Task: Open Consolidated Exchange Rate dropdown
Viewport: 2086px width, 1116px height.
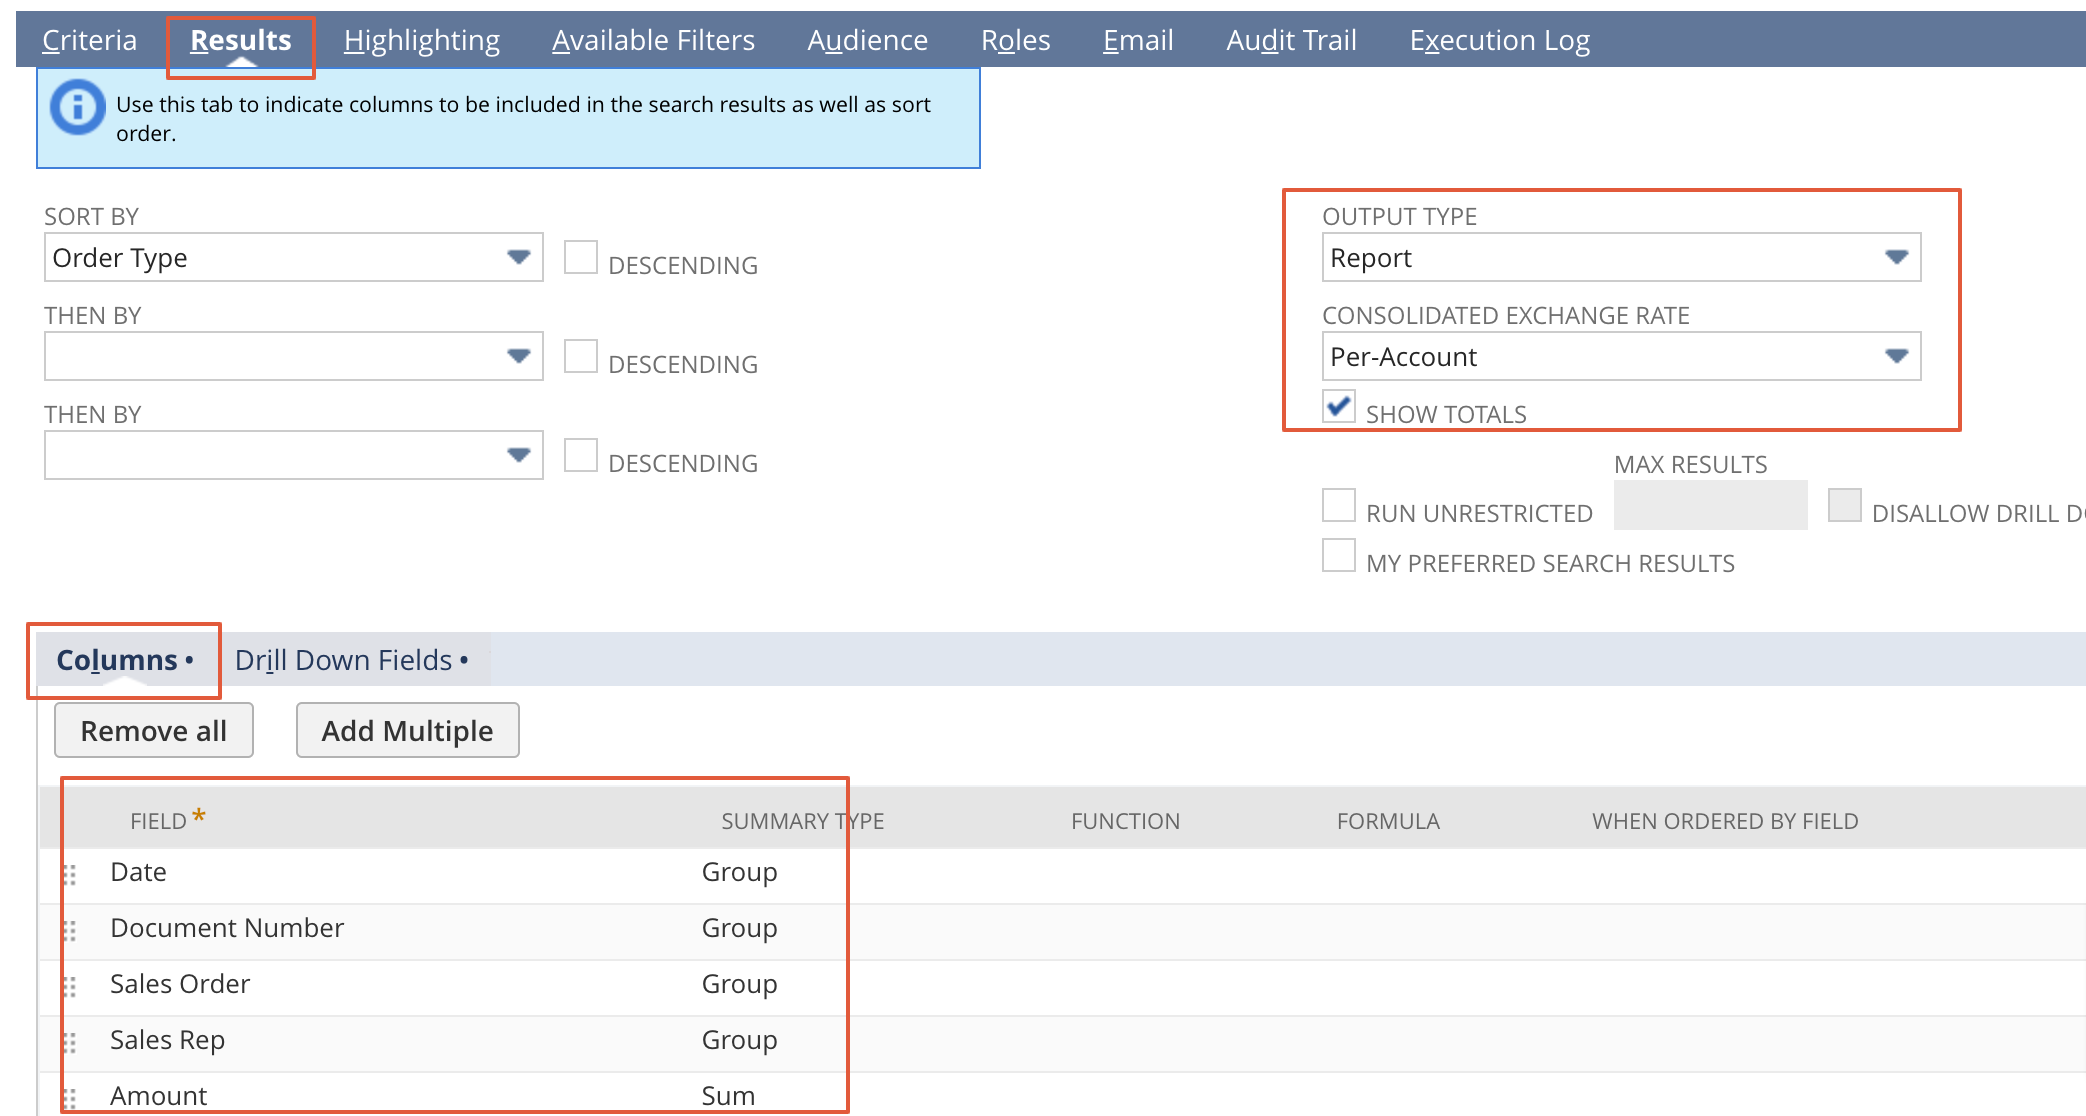Action: [x=1620, y=357]
